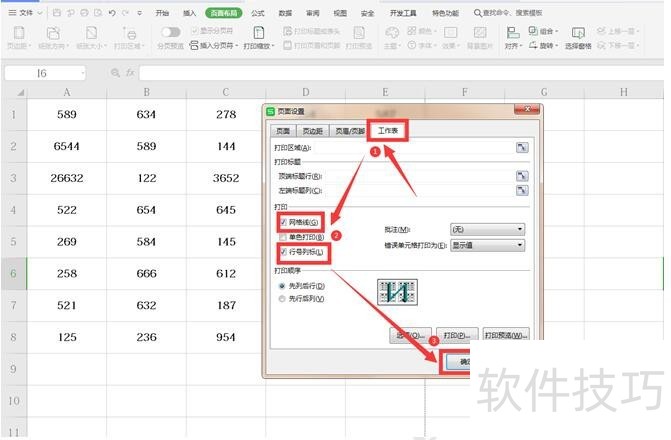671x440 pixels.
Task: Select the 先列后行(D) radio button
Action: (282, 286)
